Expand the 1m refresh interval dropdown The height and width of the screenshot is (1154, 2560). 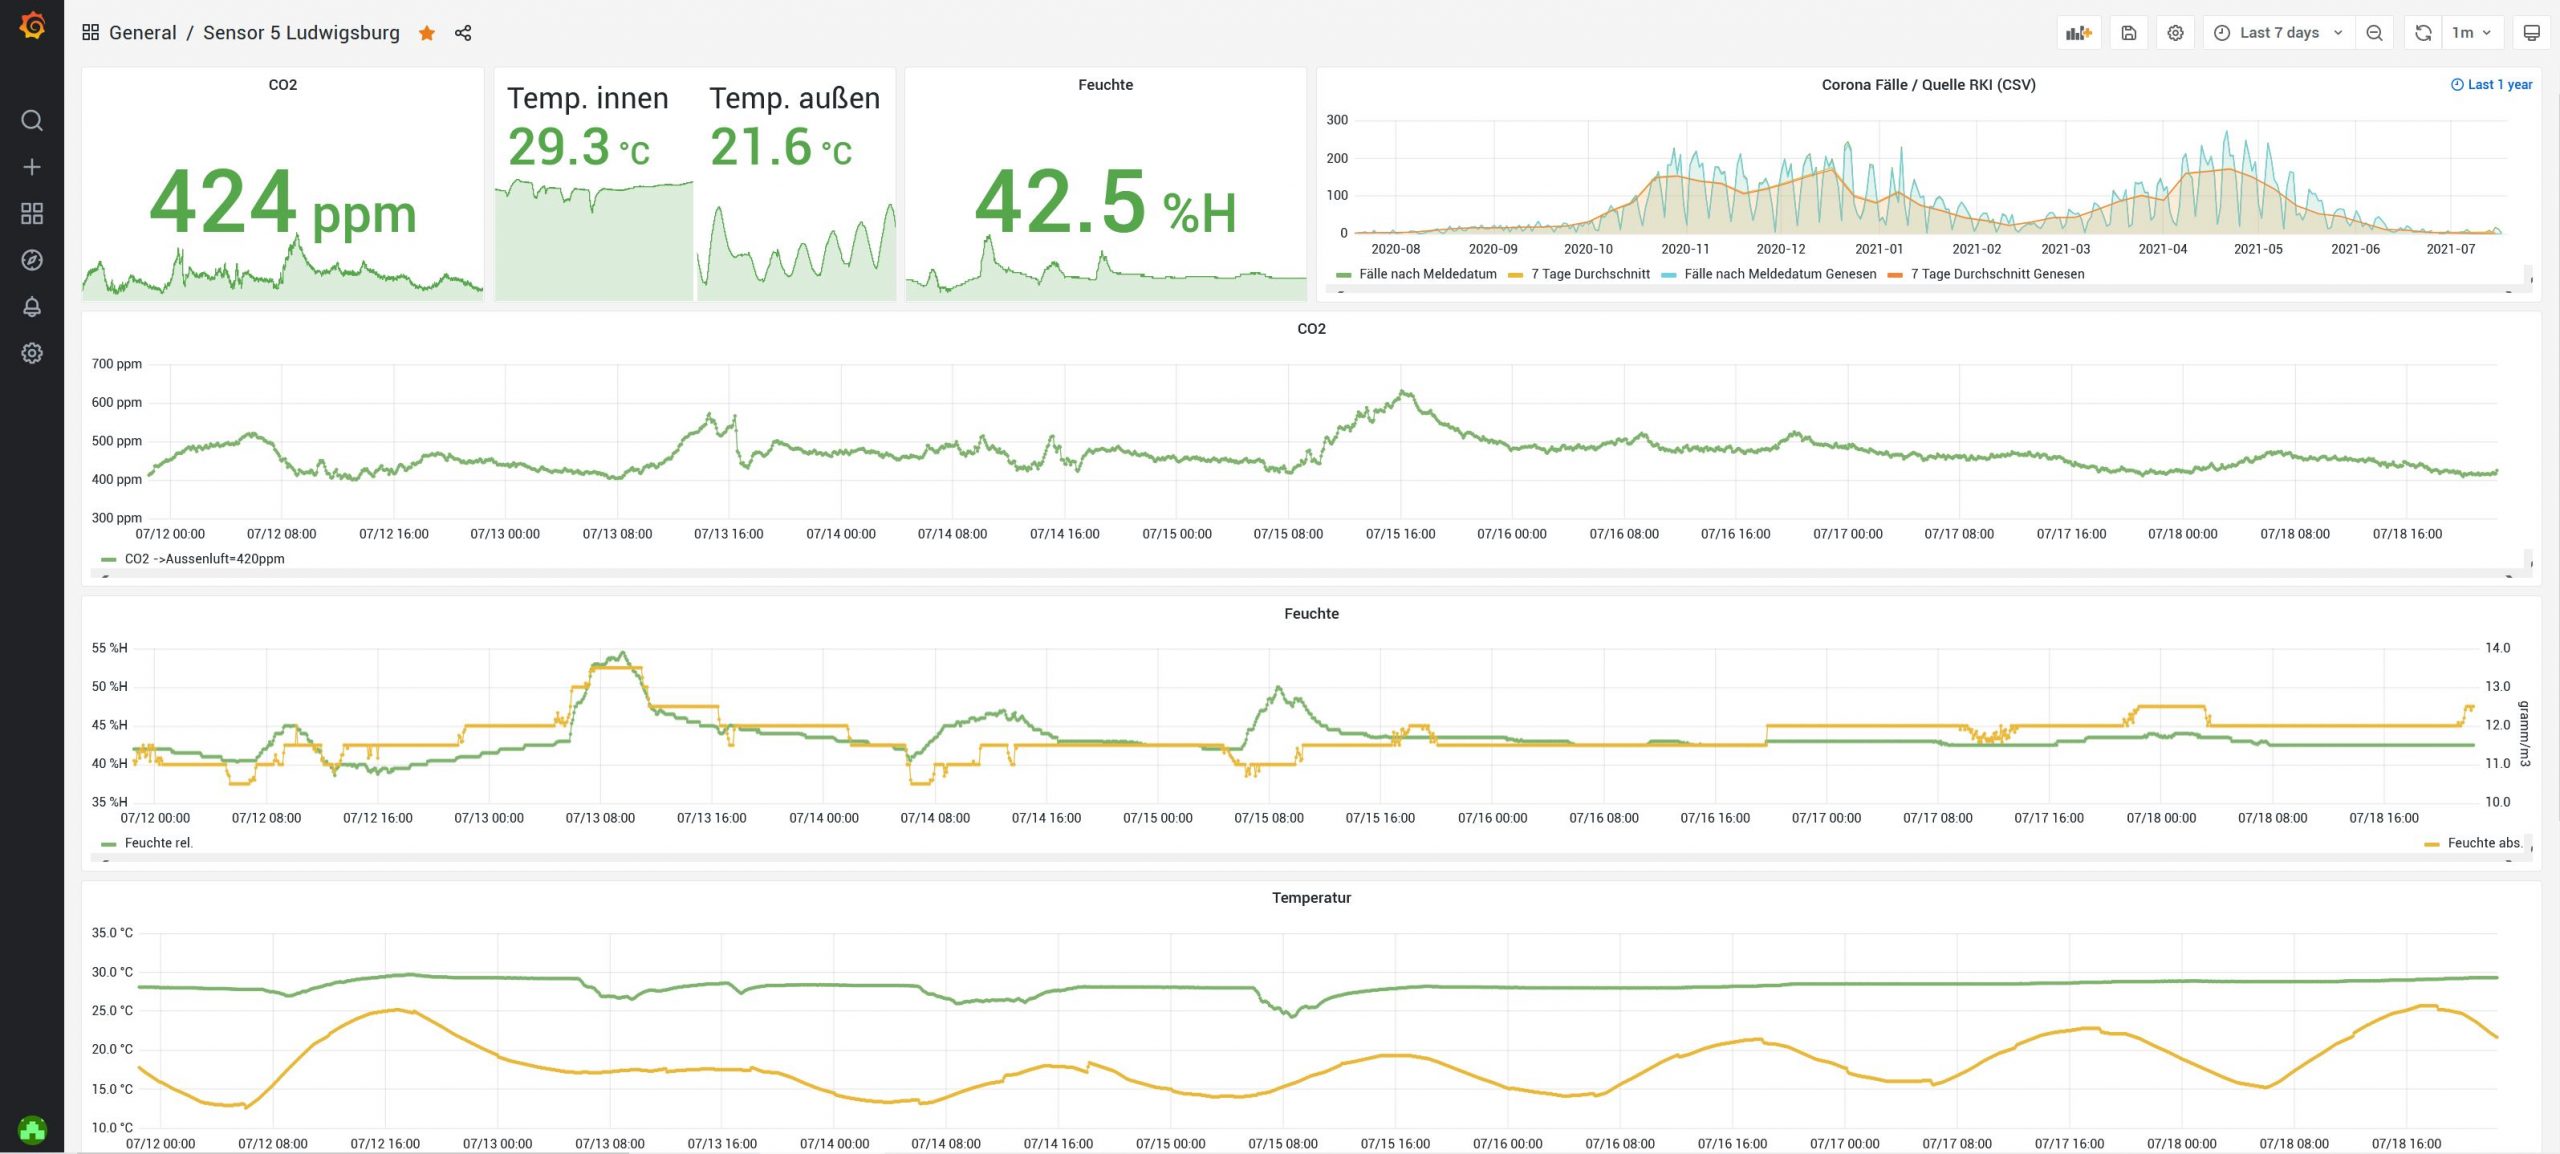click(2470, 33)
